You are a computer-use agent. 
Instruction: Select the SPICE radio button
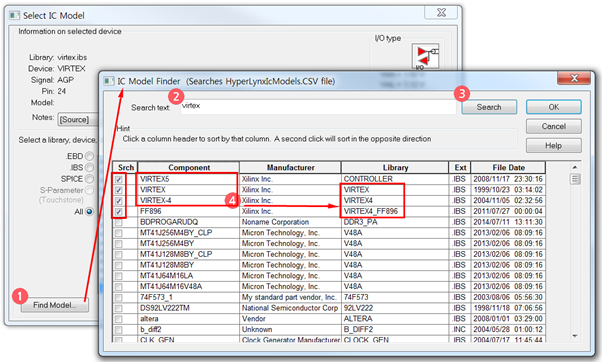[89, 179]
